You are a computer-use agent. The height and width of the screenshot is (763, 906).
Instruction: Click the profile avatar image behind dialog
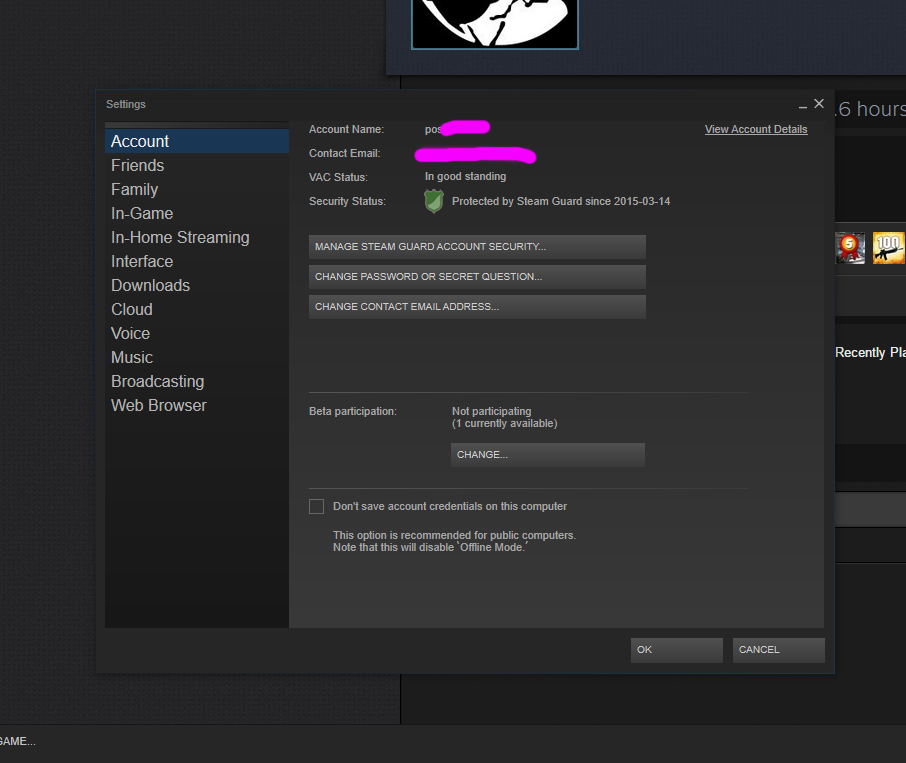(x=495, y=24)
